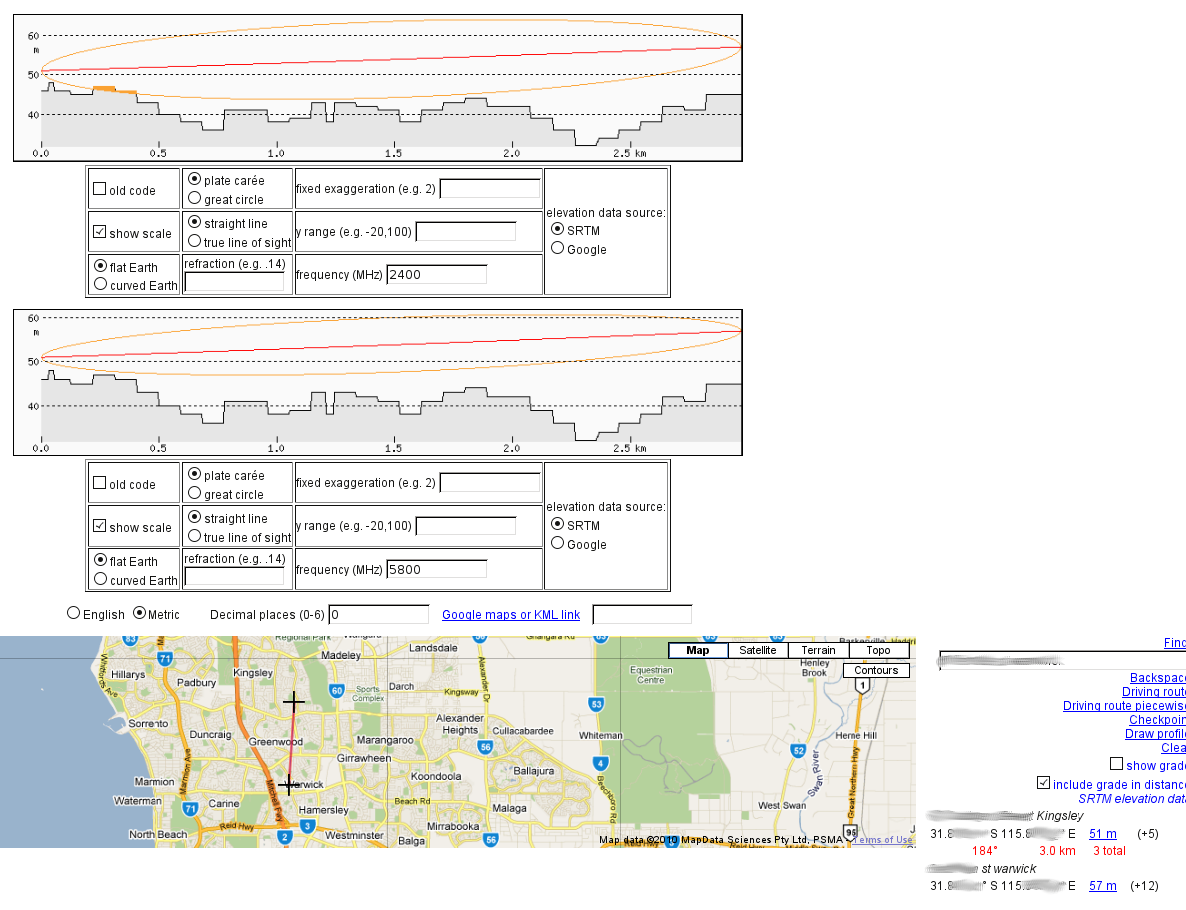
Task: Switch the map to Terrain view
Action: coord(818,650)
